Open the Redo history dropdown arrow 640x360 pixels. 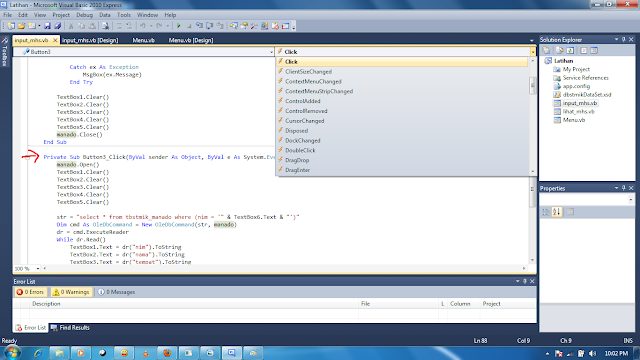[x=167, y=26]
